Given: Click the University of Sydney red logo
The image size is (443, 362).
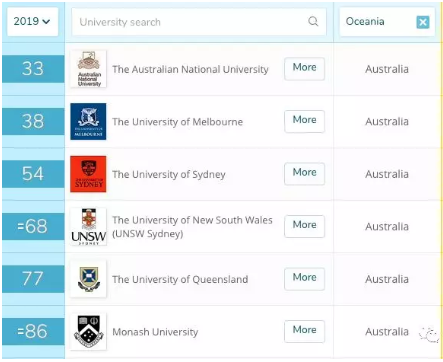Looking at the screenshot, I should tap(88, 174).
